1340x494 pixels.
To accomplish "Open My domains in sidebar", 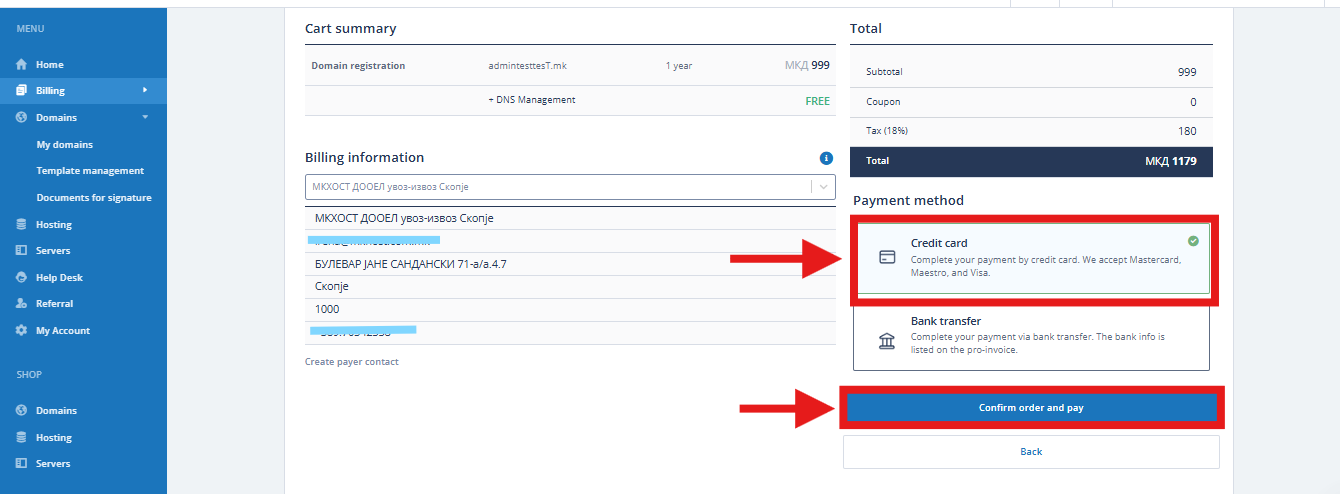I will tap(65, 144).
